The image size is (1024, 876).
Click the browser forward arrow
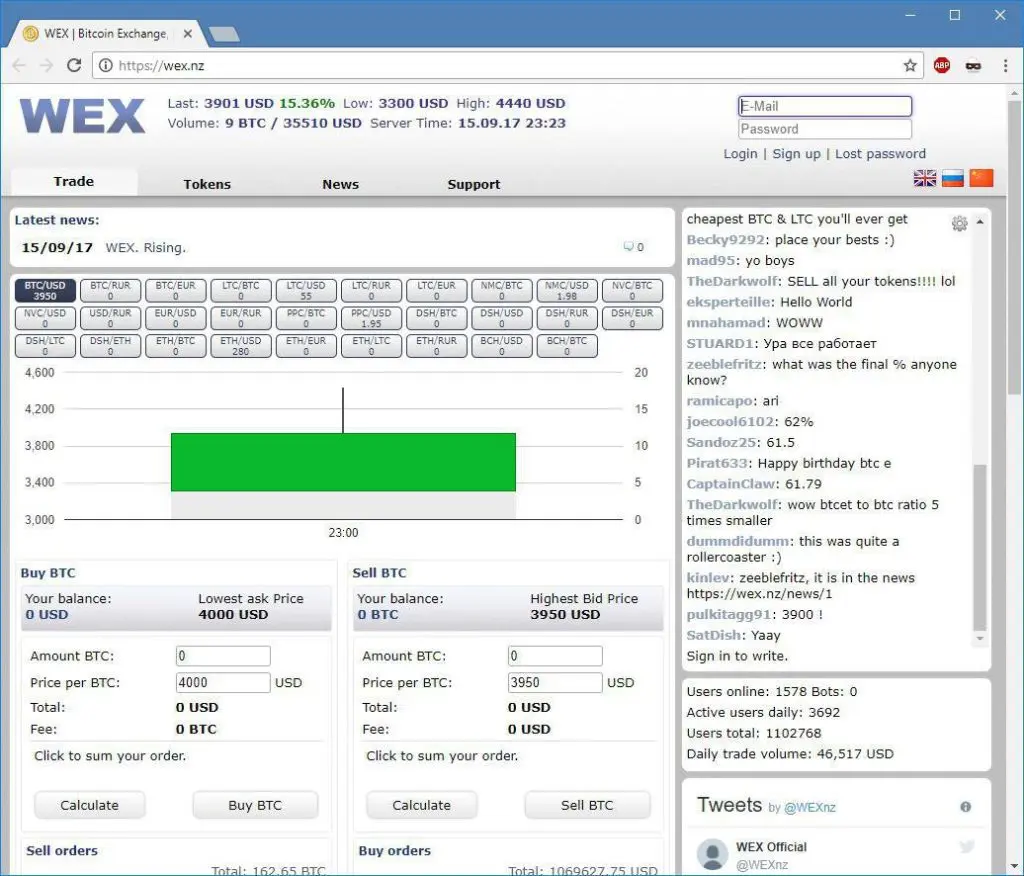coord(46,65)
